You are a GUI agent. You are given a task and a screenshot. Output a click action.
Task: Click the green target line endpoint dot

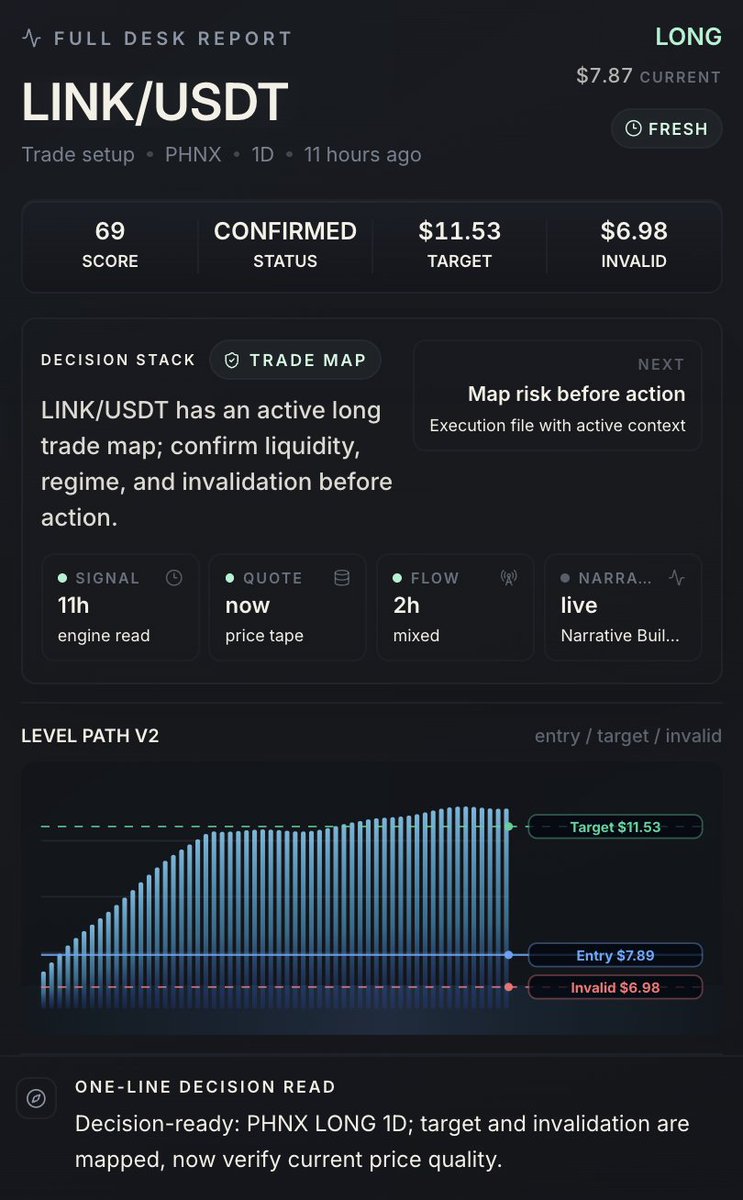509,827
